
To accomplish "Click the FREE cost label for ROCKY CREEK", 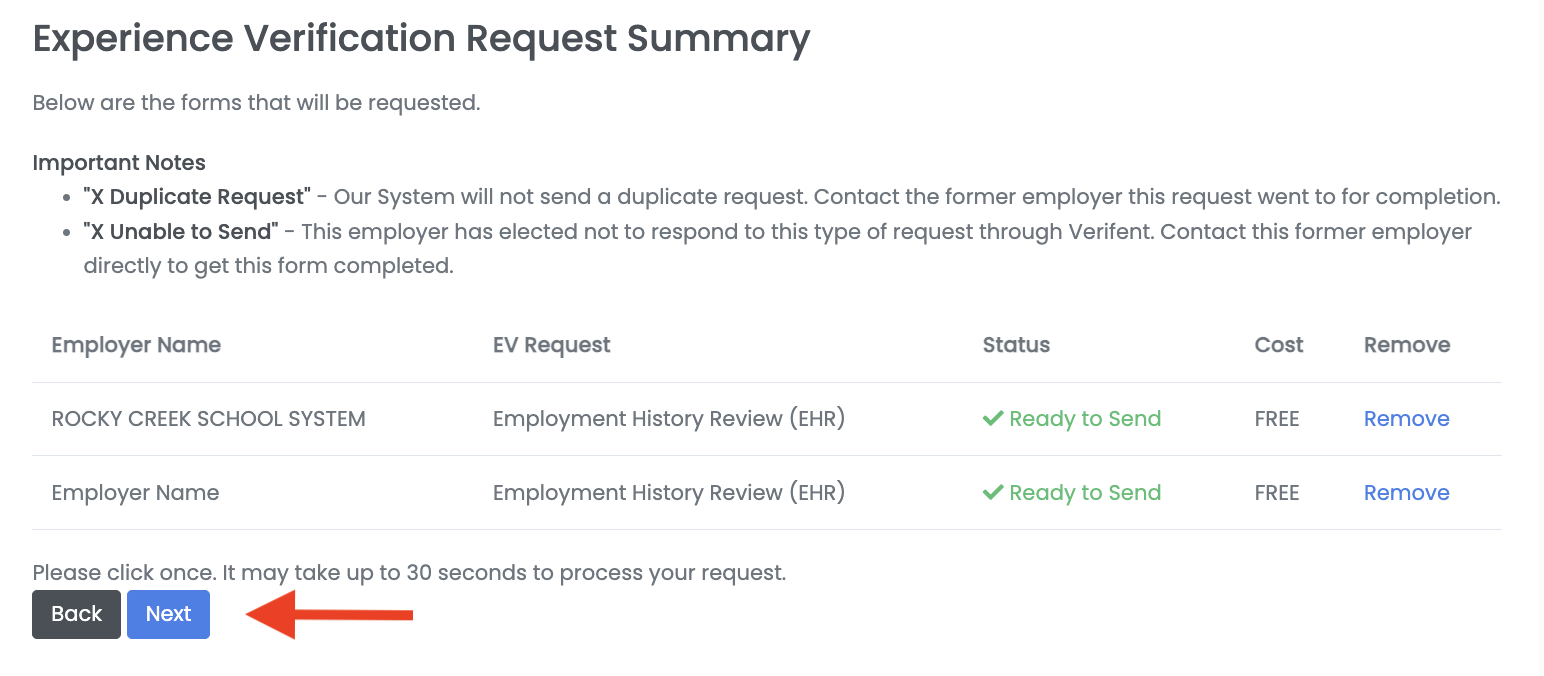I will pyautogui.click(x=1277, y=418).
